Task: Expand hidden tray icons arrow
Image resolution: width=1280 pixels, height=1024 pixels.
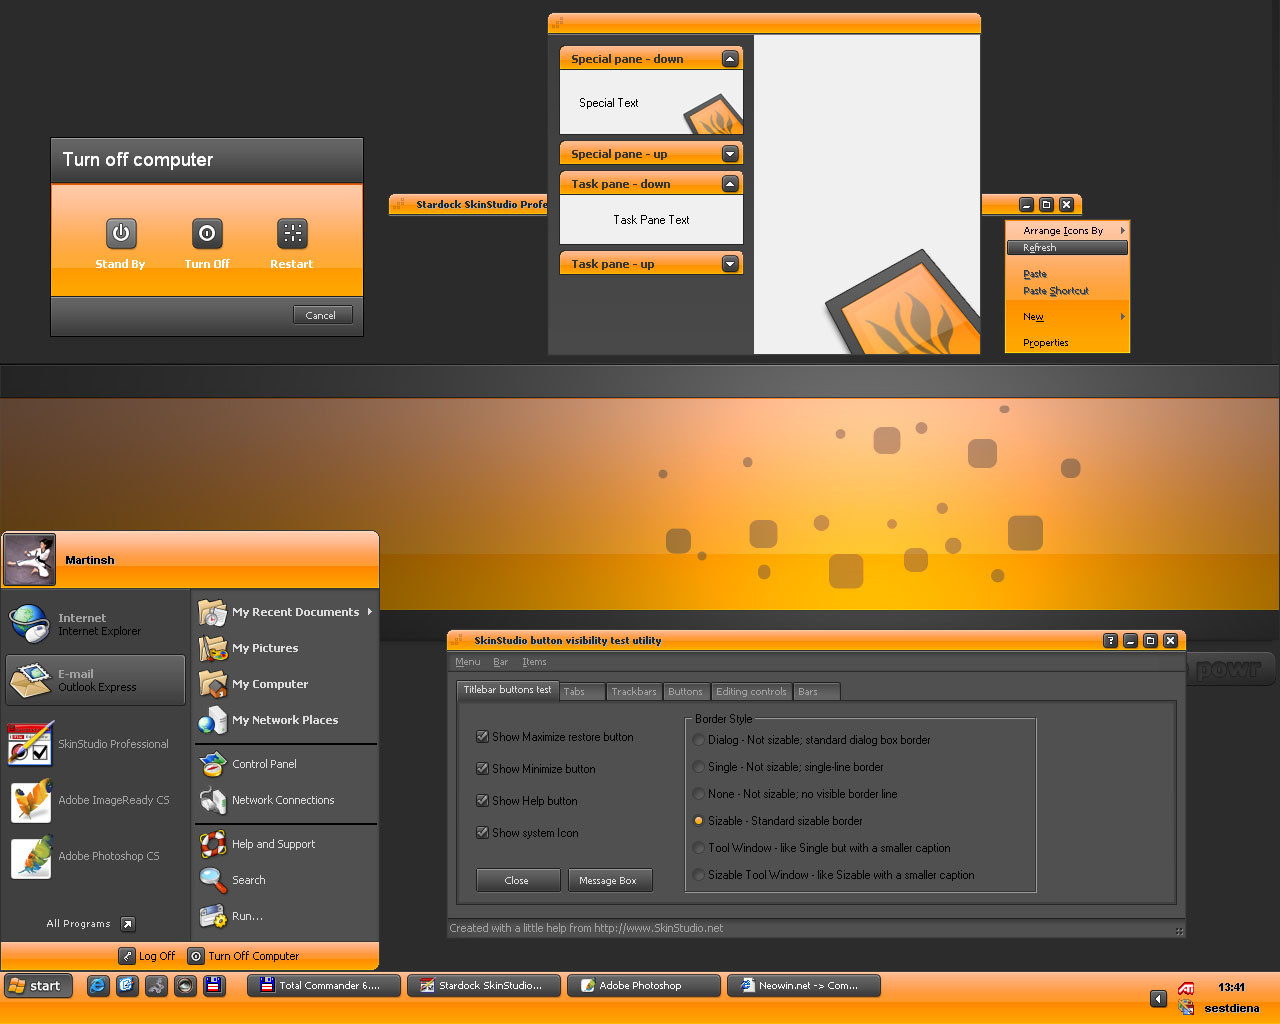Action: (x=1158, y=999)
